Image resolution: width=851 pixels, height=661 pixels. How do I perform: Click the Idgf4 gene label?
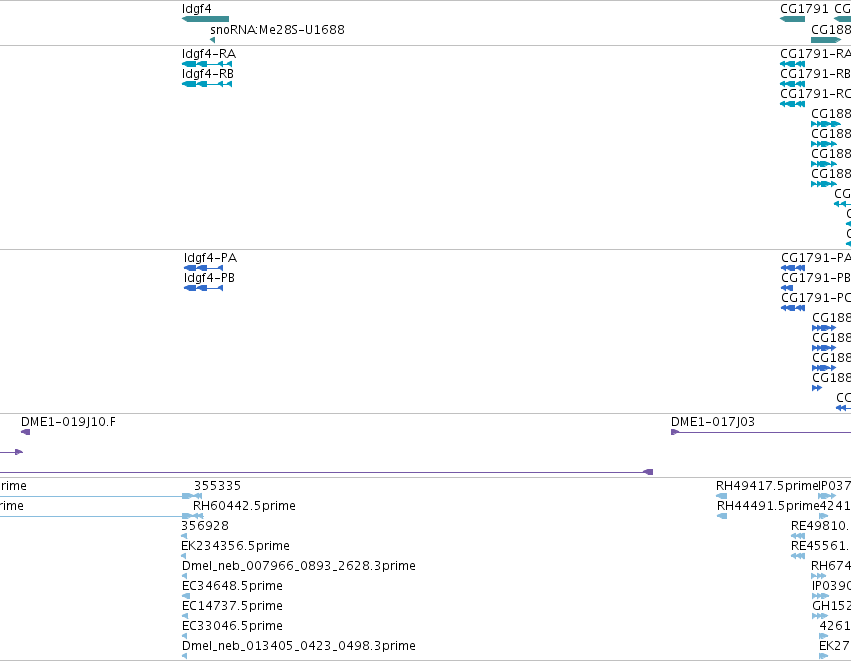point(196,9)
